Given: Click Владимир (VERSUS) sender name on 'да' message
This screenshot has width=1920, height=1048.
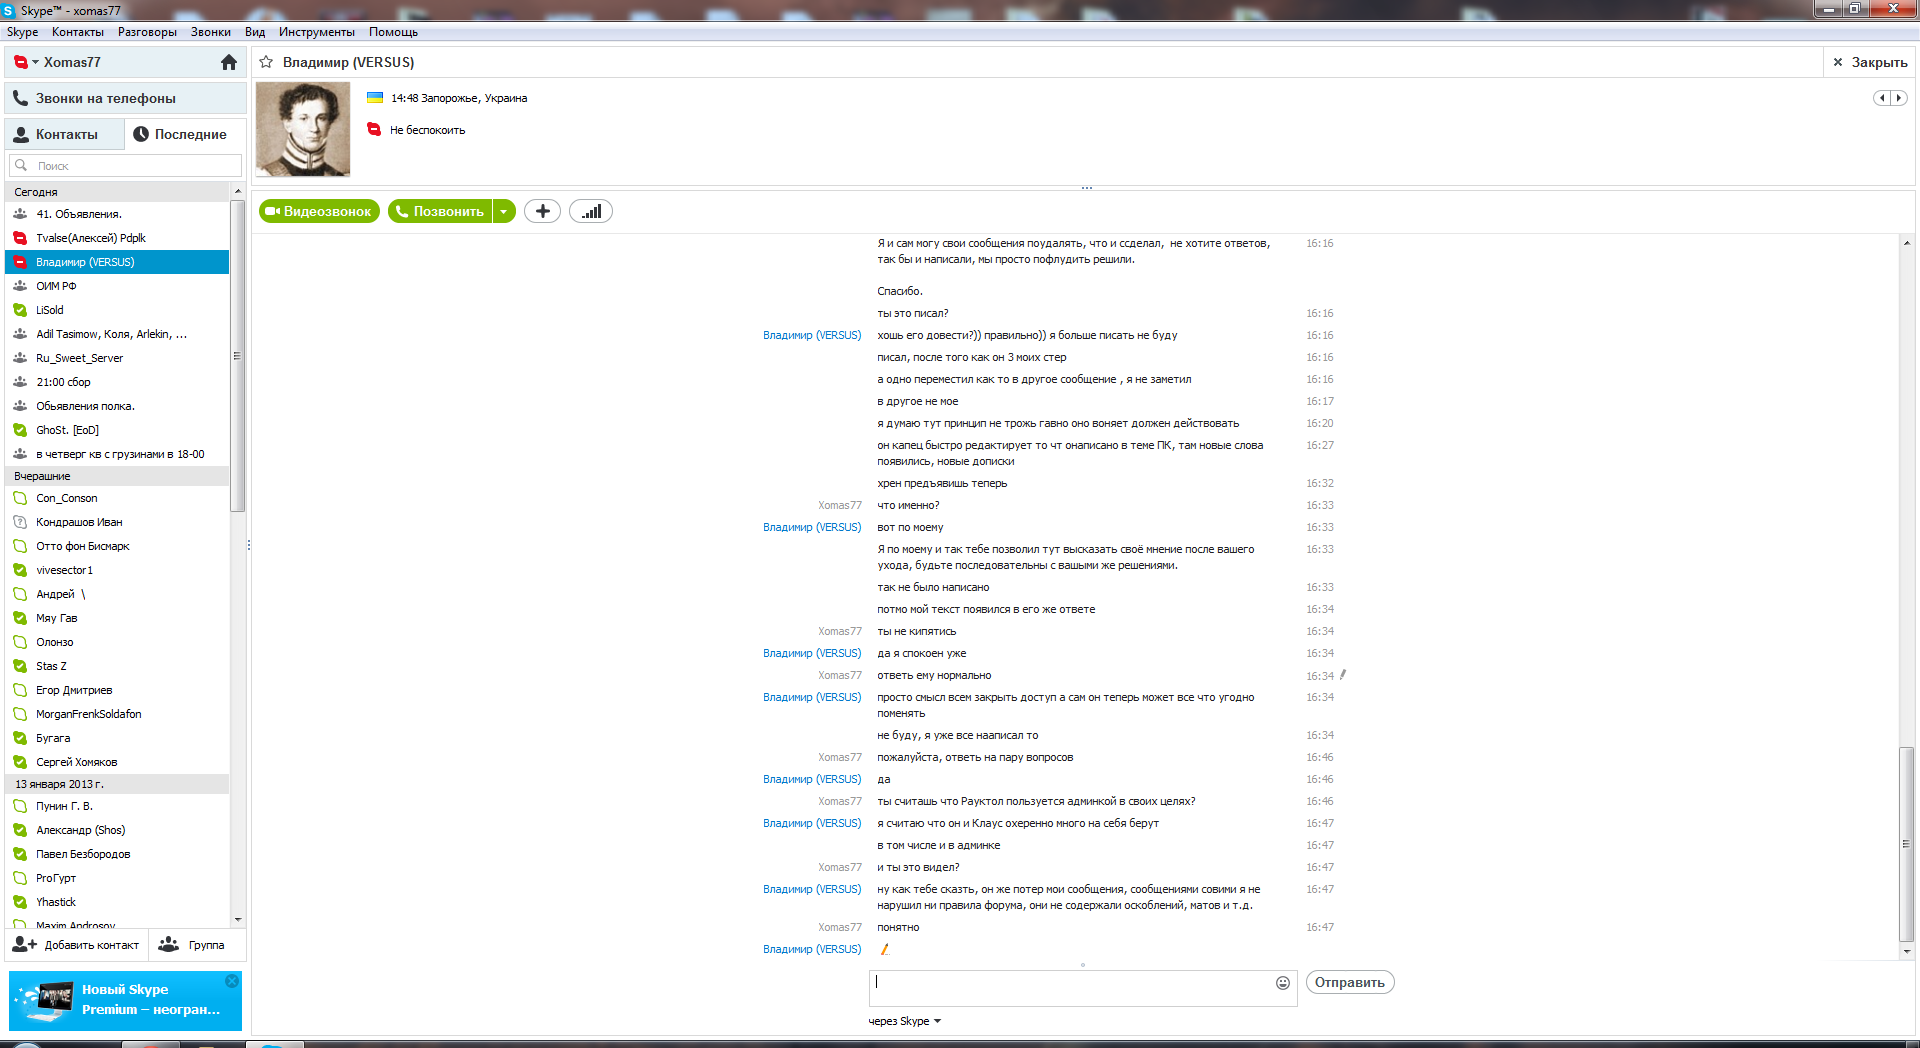Looking at the screenshot, I should tap(812, 779).
